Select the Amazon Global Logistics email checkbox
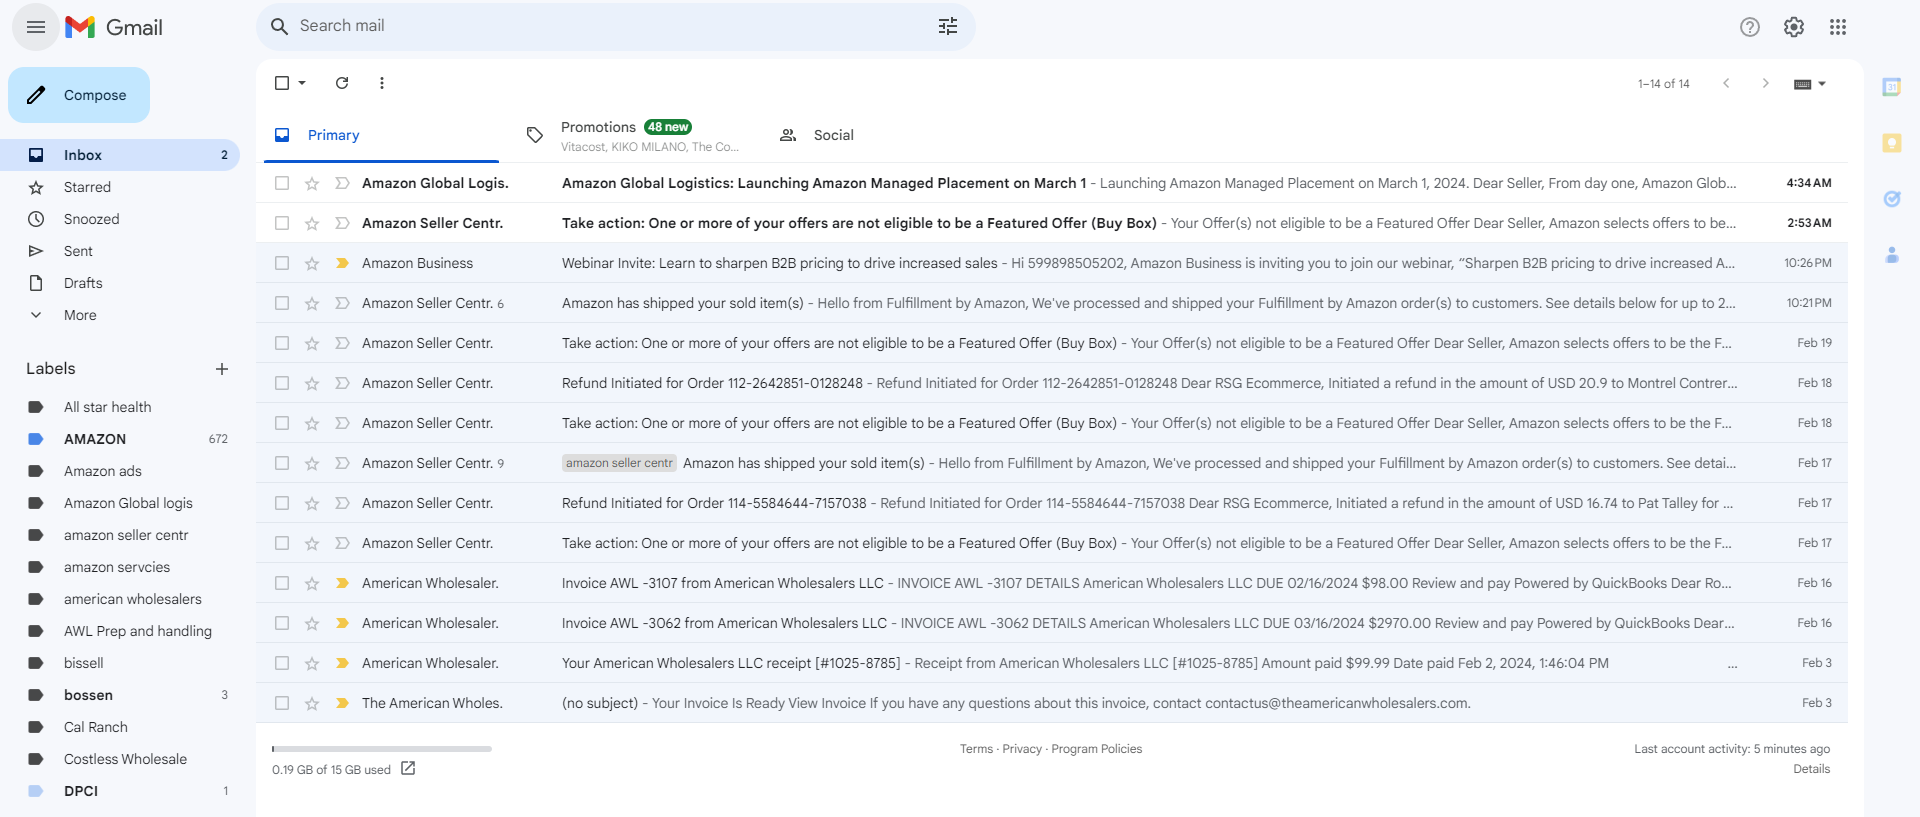 (282, 183)
